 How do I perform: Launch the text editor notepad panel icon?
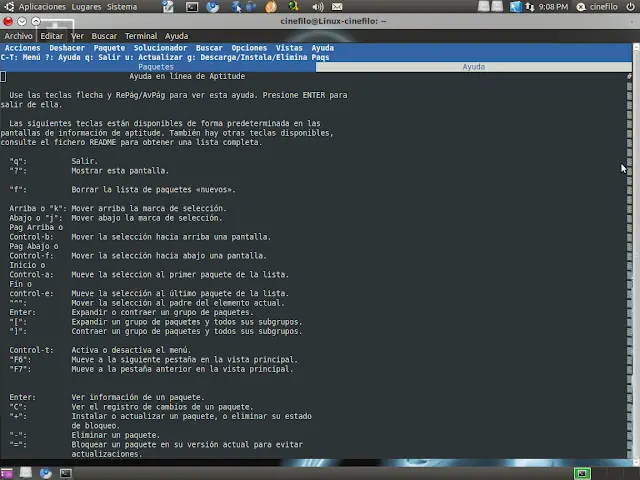click(x=168, y=7)
